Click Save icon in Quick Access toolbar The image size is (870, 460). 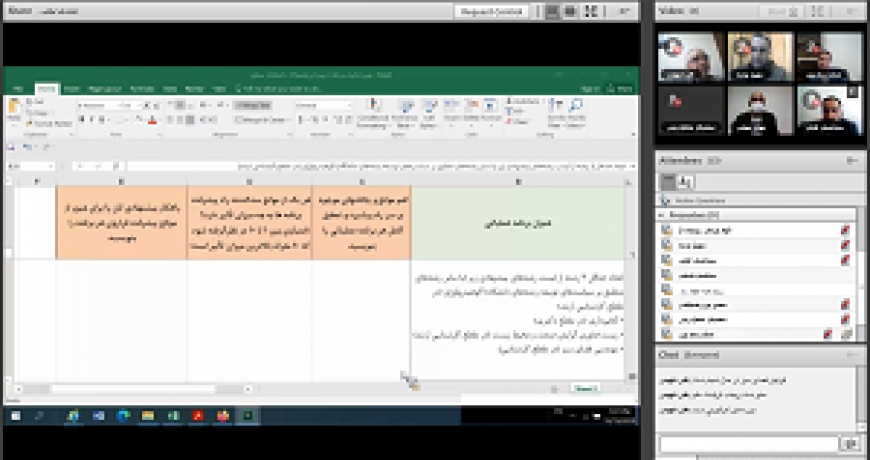tap(11, 146)
